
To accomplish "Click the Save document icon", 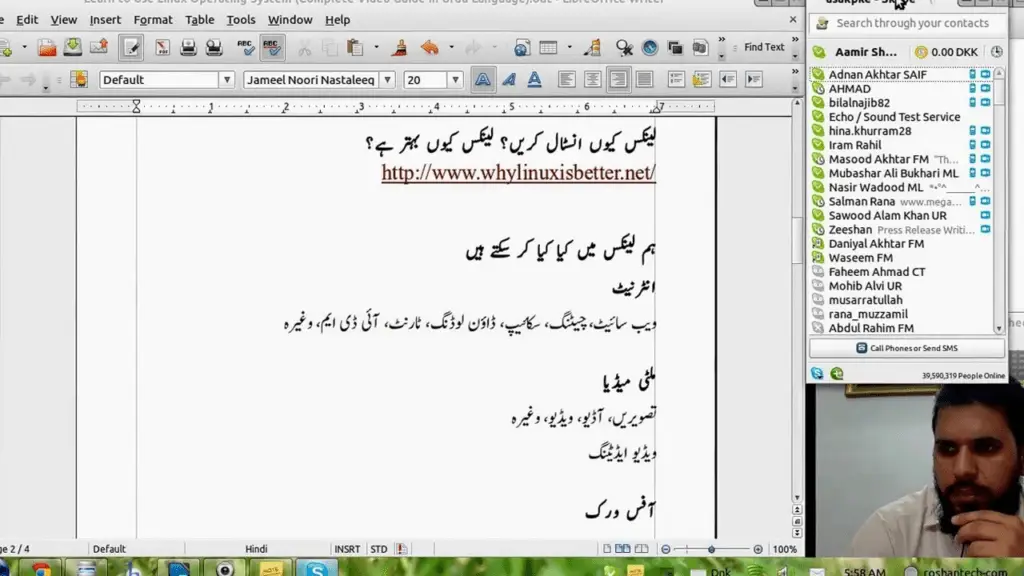I will 72,47.
